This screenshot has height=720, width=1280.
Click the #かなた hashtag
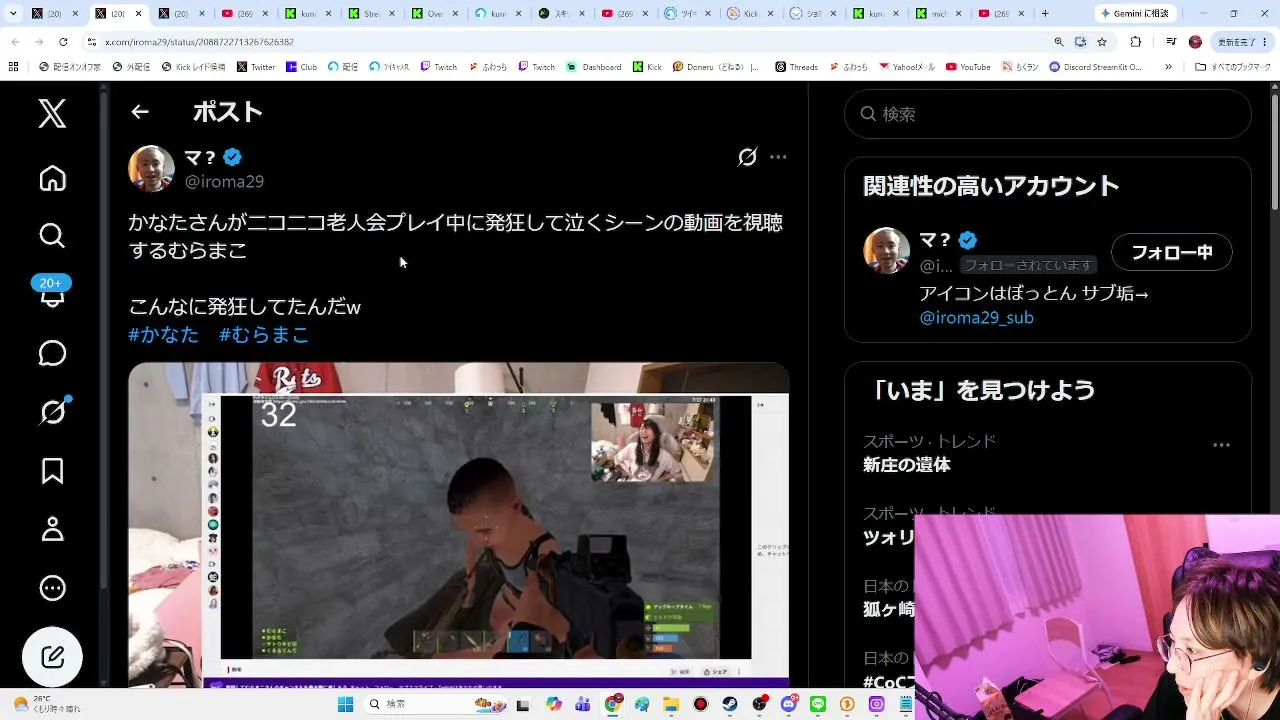click(x=163, y=335)
